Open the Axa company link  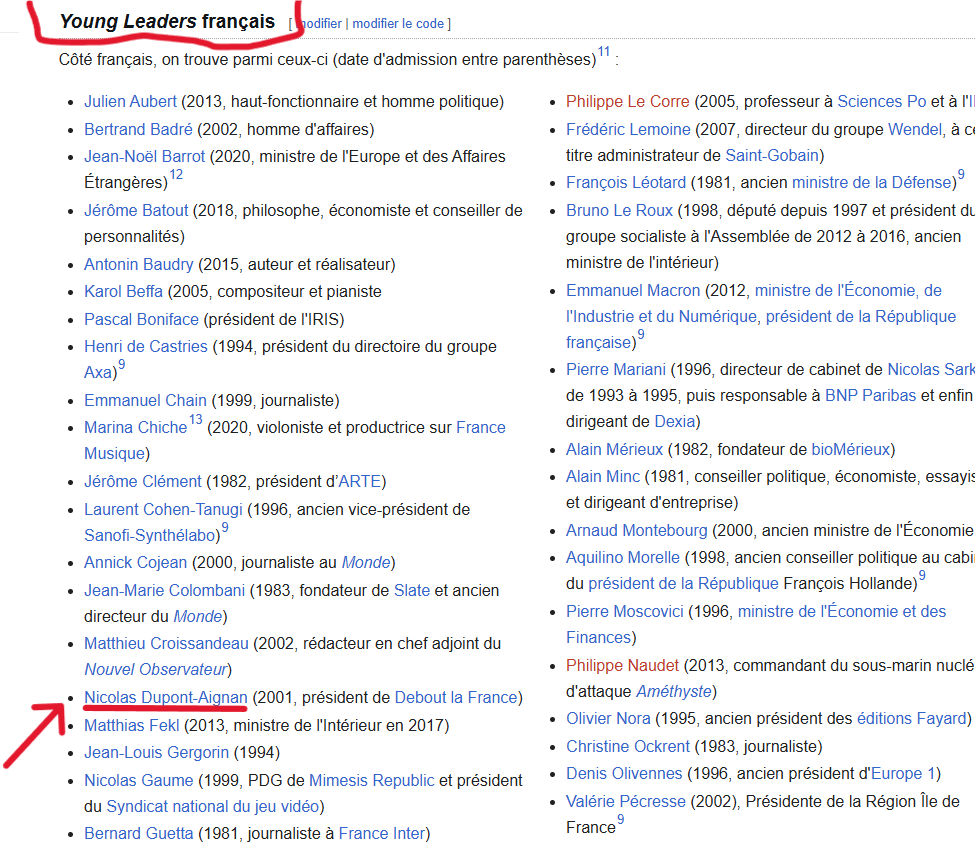click(x=98, y=372)
